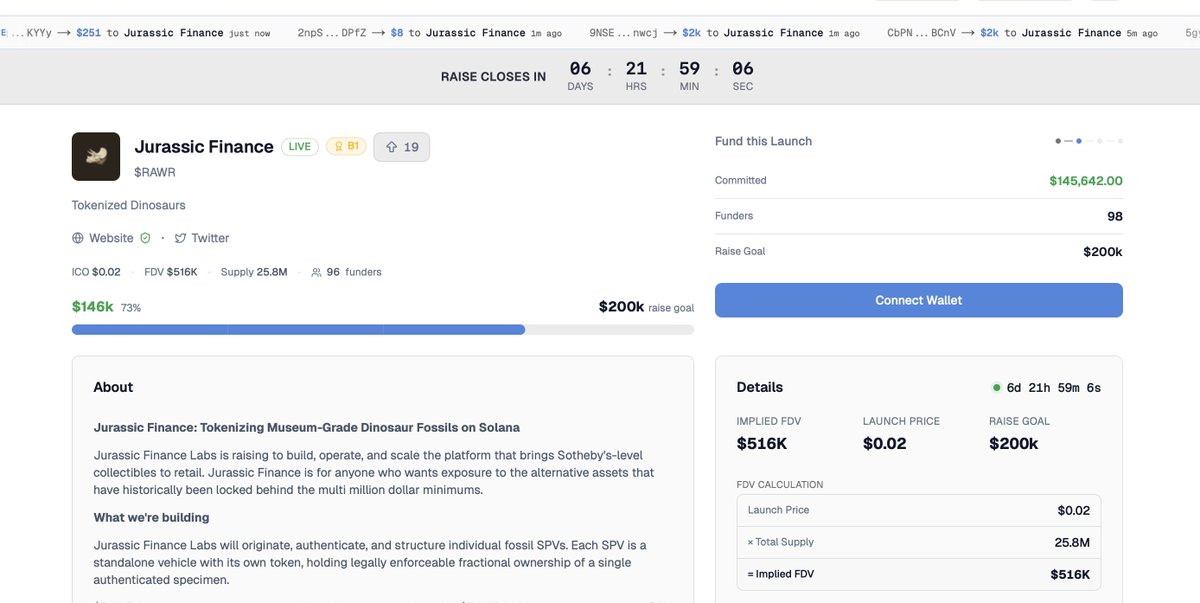Click the Jurassic Finance dinosaur logo thumbnail

[x=96, y=157]
